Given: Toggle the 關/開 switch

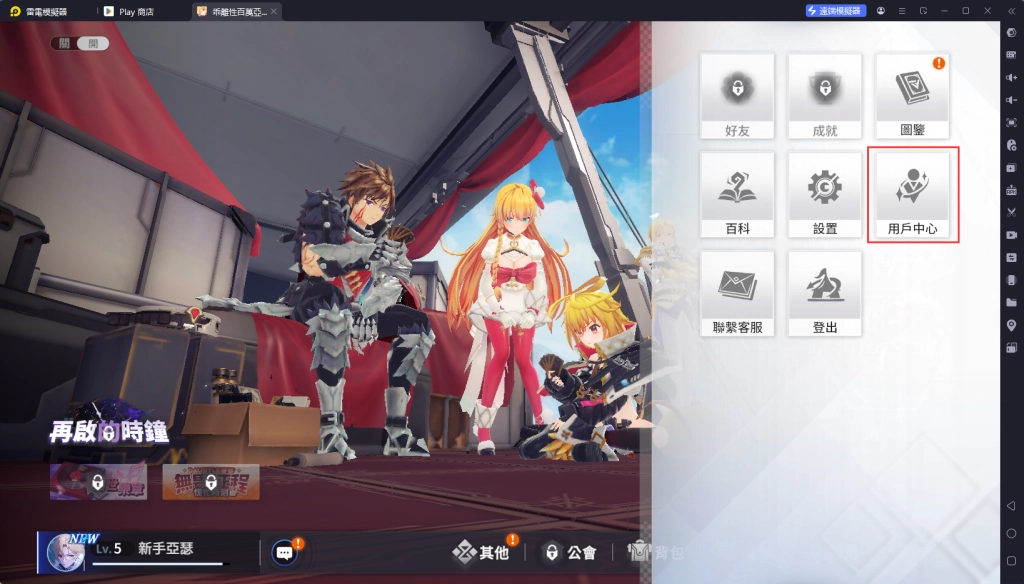Looking at the screenshot, I should (79, 43).
